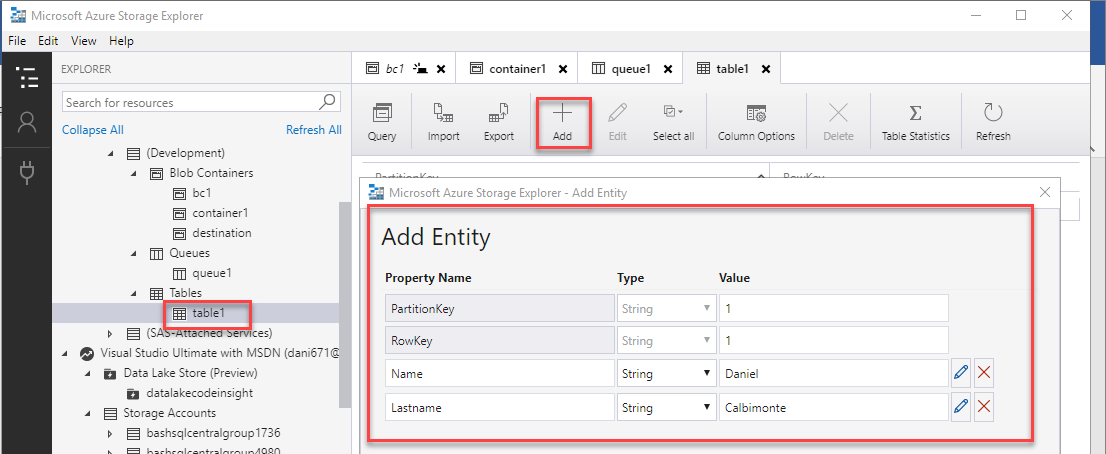The width and height of the screenshot is (1106, 454).
Task: Click the Refresh All link
Action: point(313,130)
